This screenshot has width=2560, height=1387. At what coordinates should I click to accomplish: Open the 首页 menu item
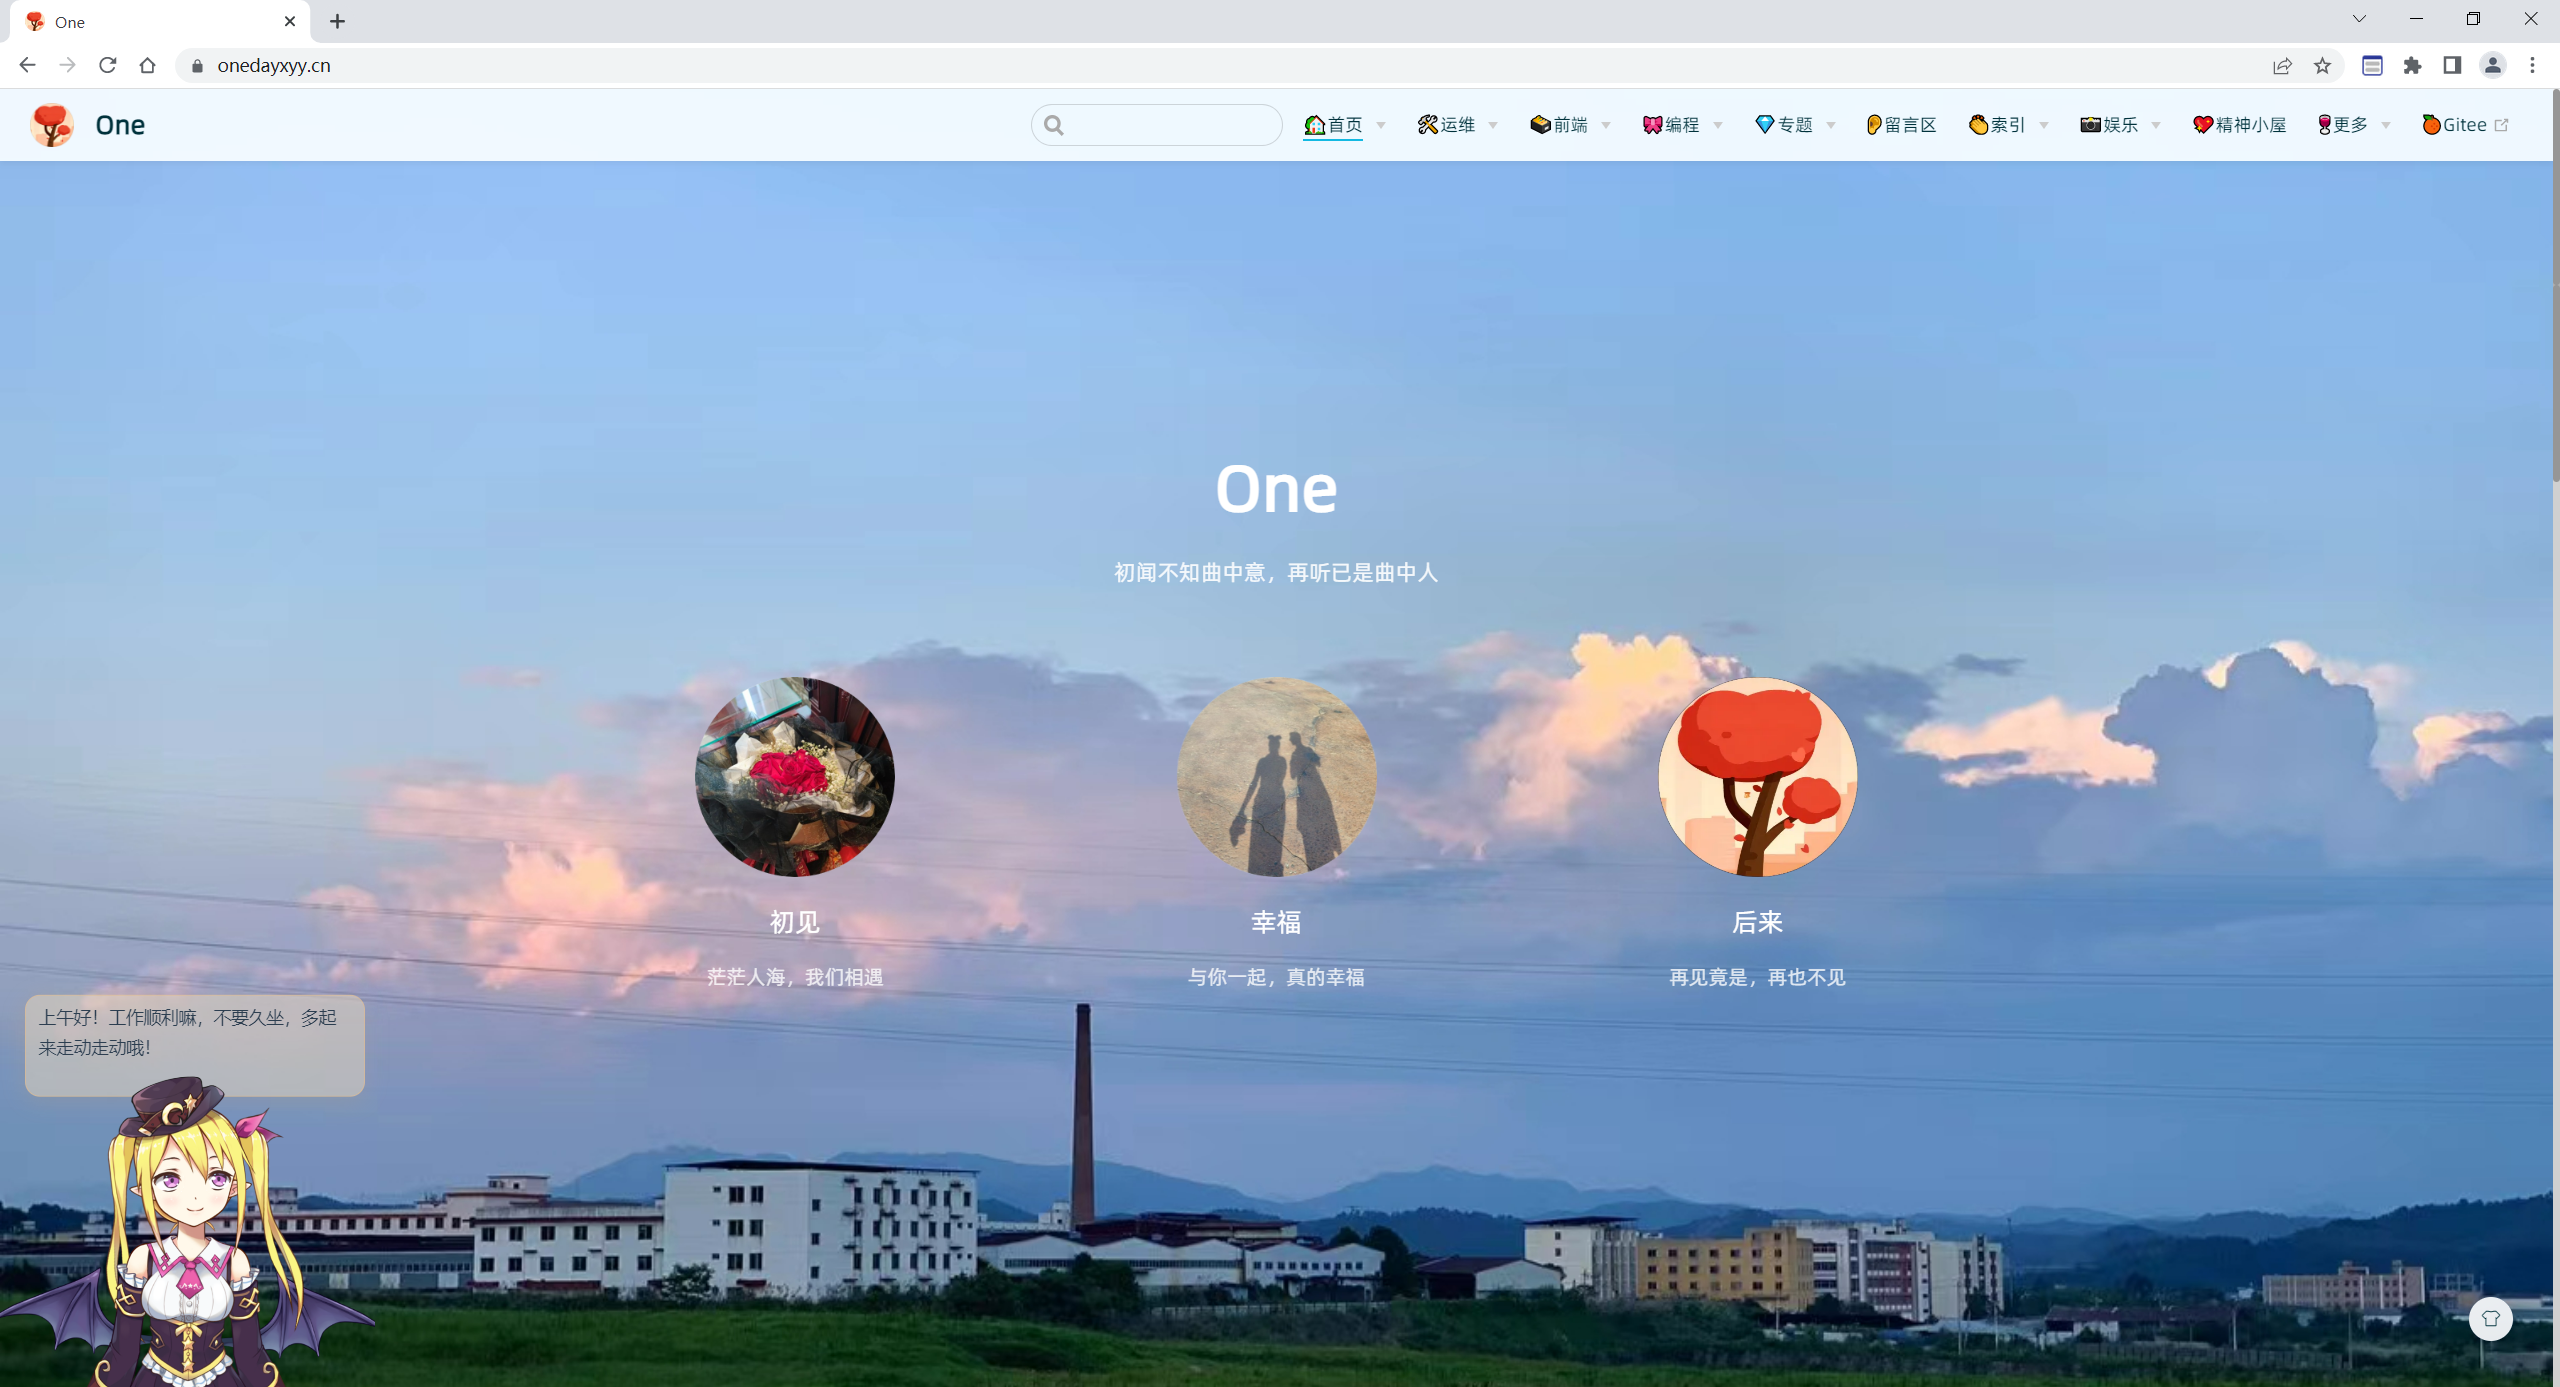[x=1333, y=125]
